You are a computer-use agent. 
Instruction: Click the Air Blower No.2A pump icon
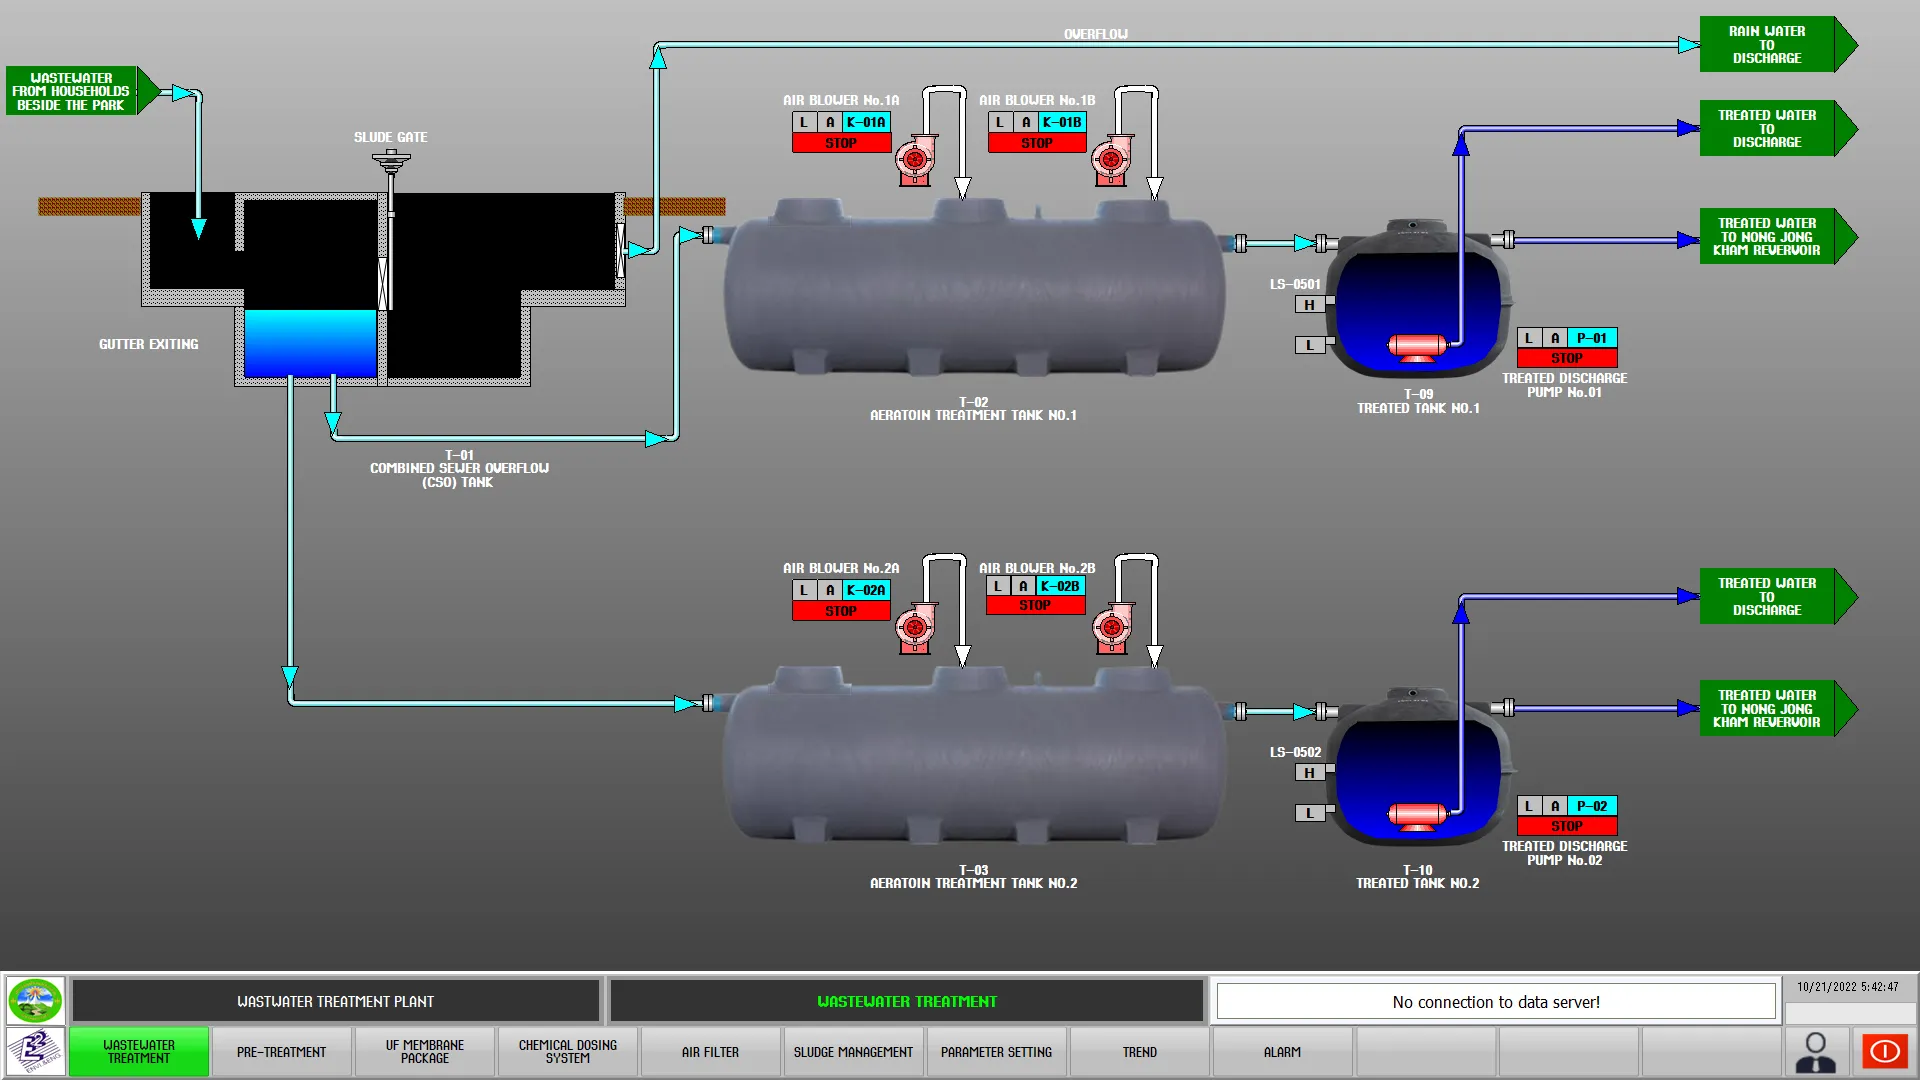(x=915, y=628)
